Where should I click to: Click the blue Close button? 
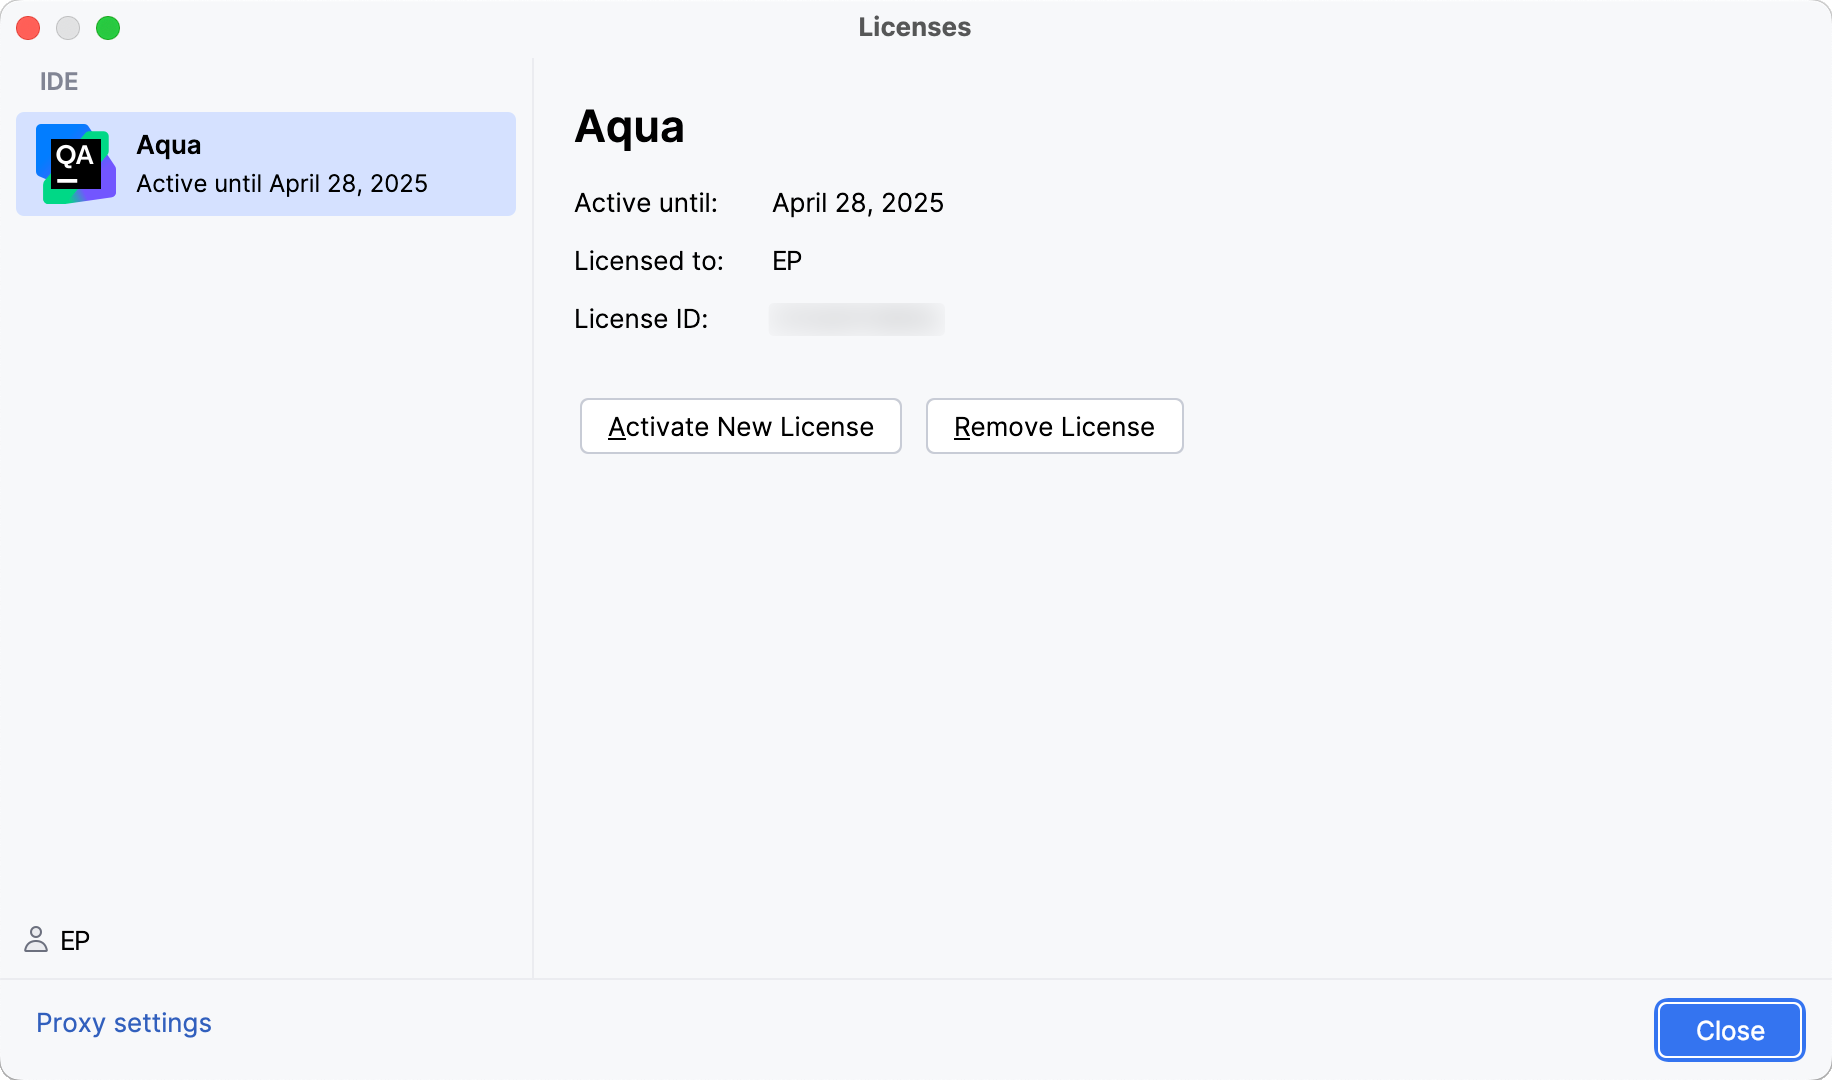point(1730,1030)
